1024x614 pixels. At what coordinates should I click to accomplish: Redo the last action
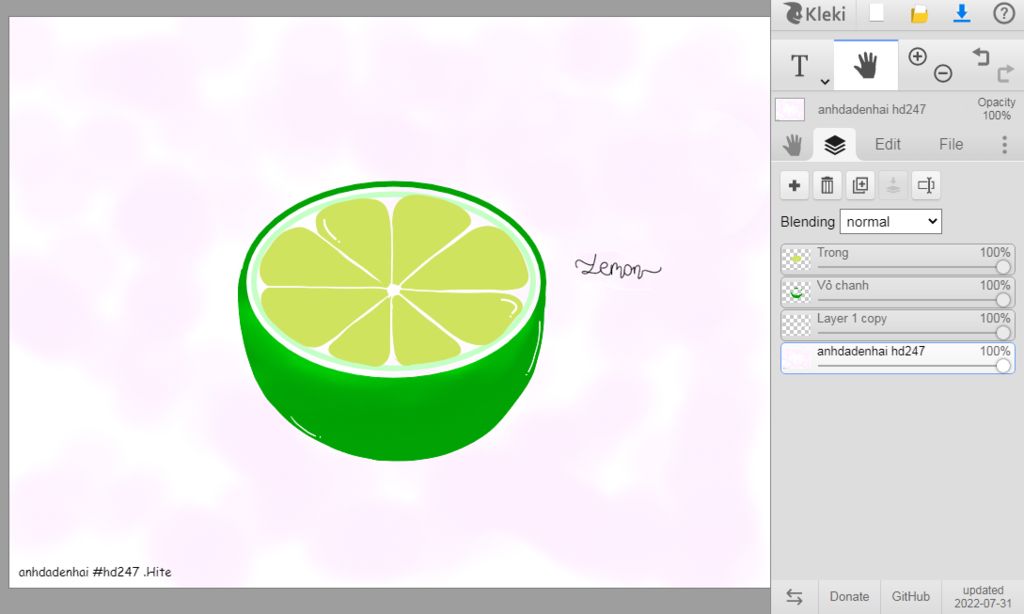1005,73
